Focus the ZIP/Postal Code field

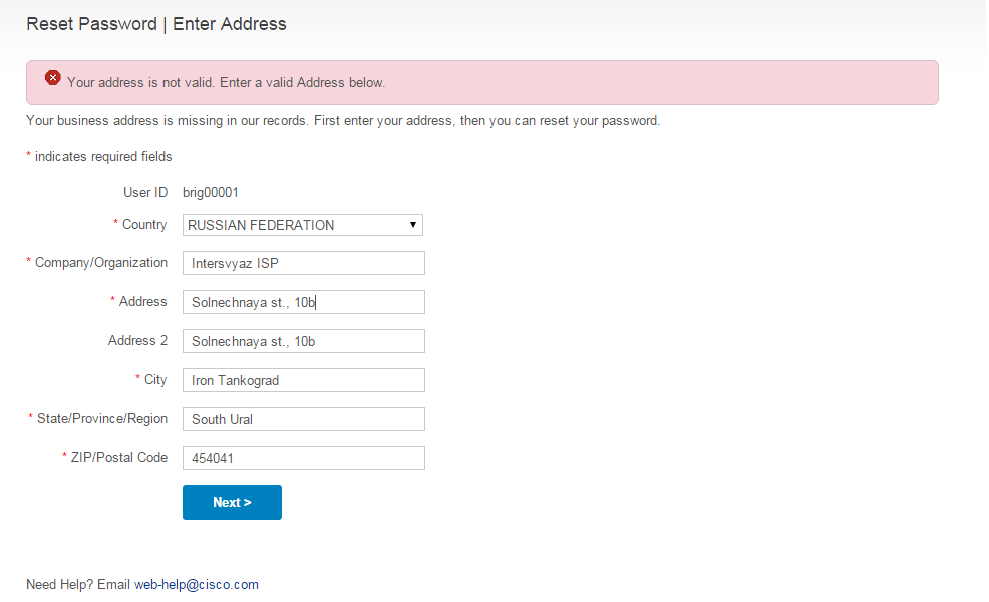click(303, 458)
